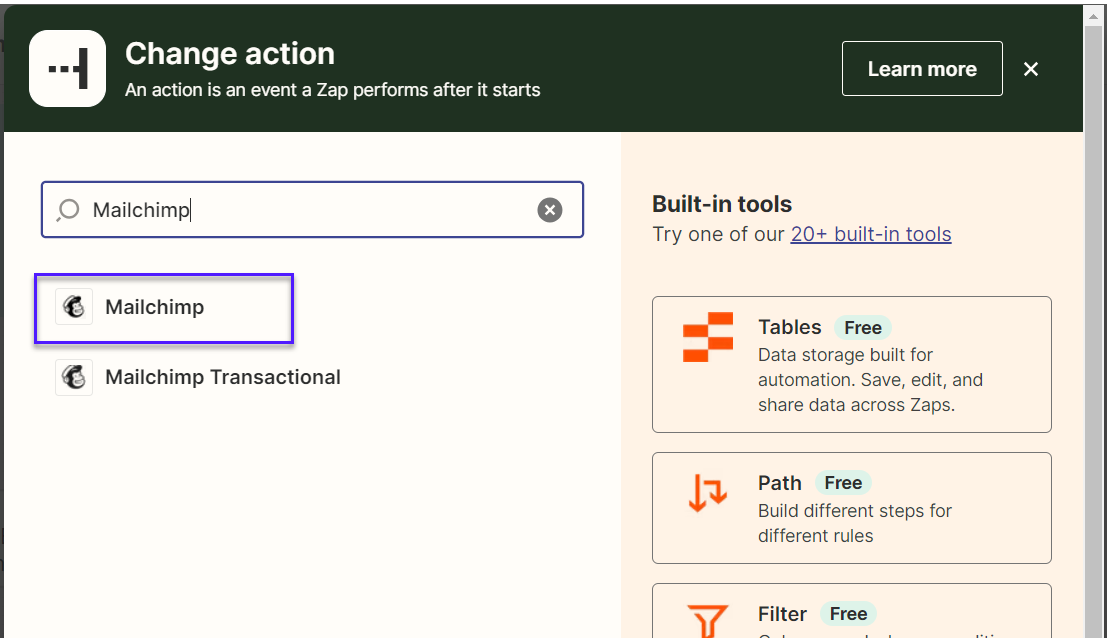Screen dimensions: 1107x638
Task: Click the Mailchimp monkey logo icon
Action: click(74, 307)
